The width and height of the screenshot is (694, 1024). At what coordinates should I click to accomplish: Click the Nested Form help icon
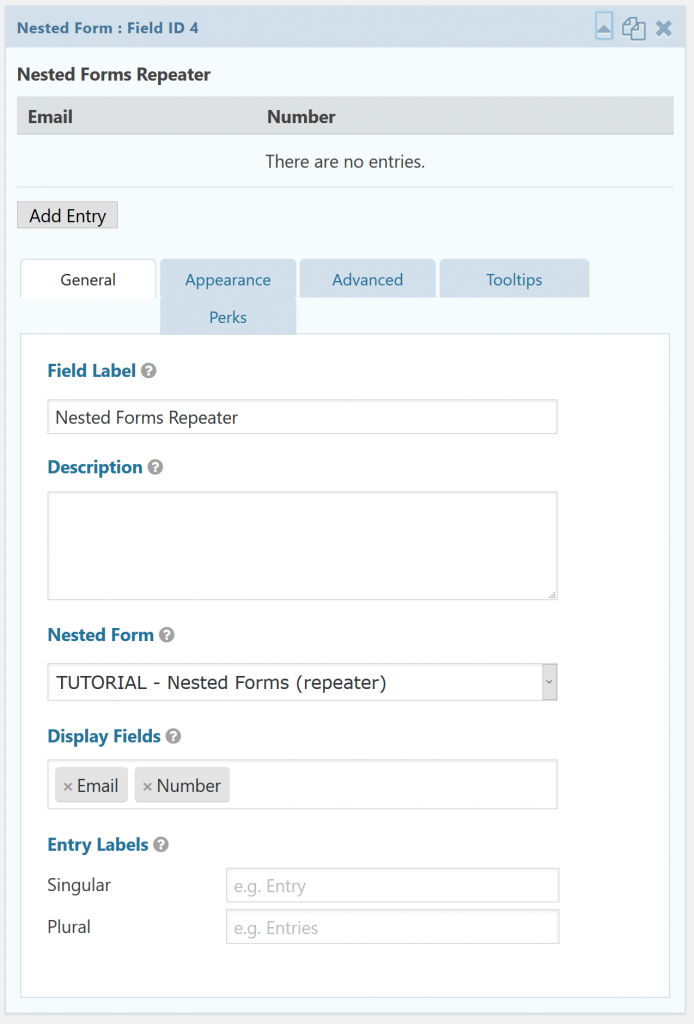click(167, 635)
